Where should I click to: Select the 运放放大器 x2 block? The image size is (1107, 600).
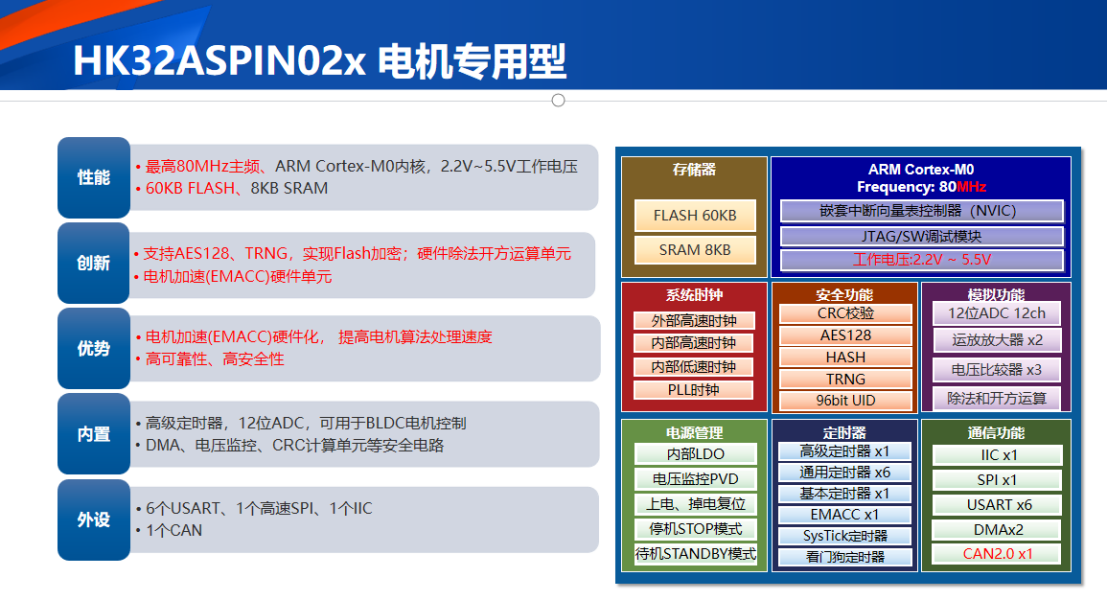tap(996, 340)
